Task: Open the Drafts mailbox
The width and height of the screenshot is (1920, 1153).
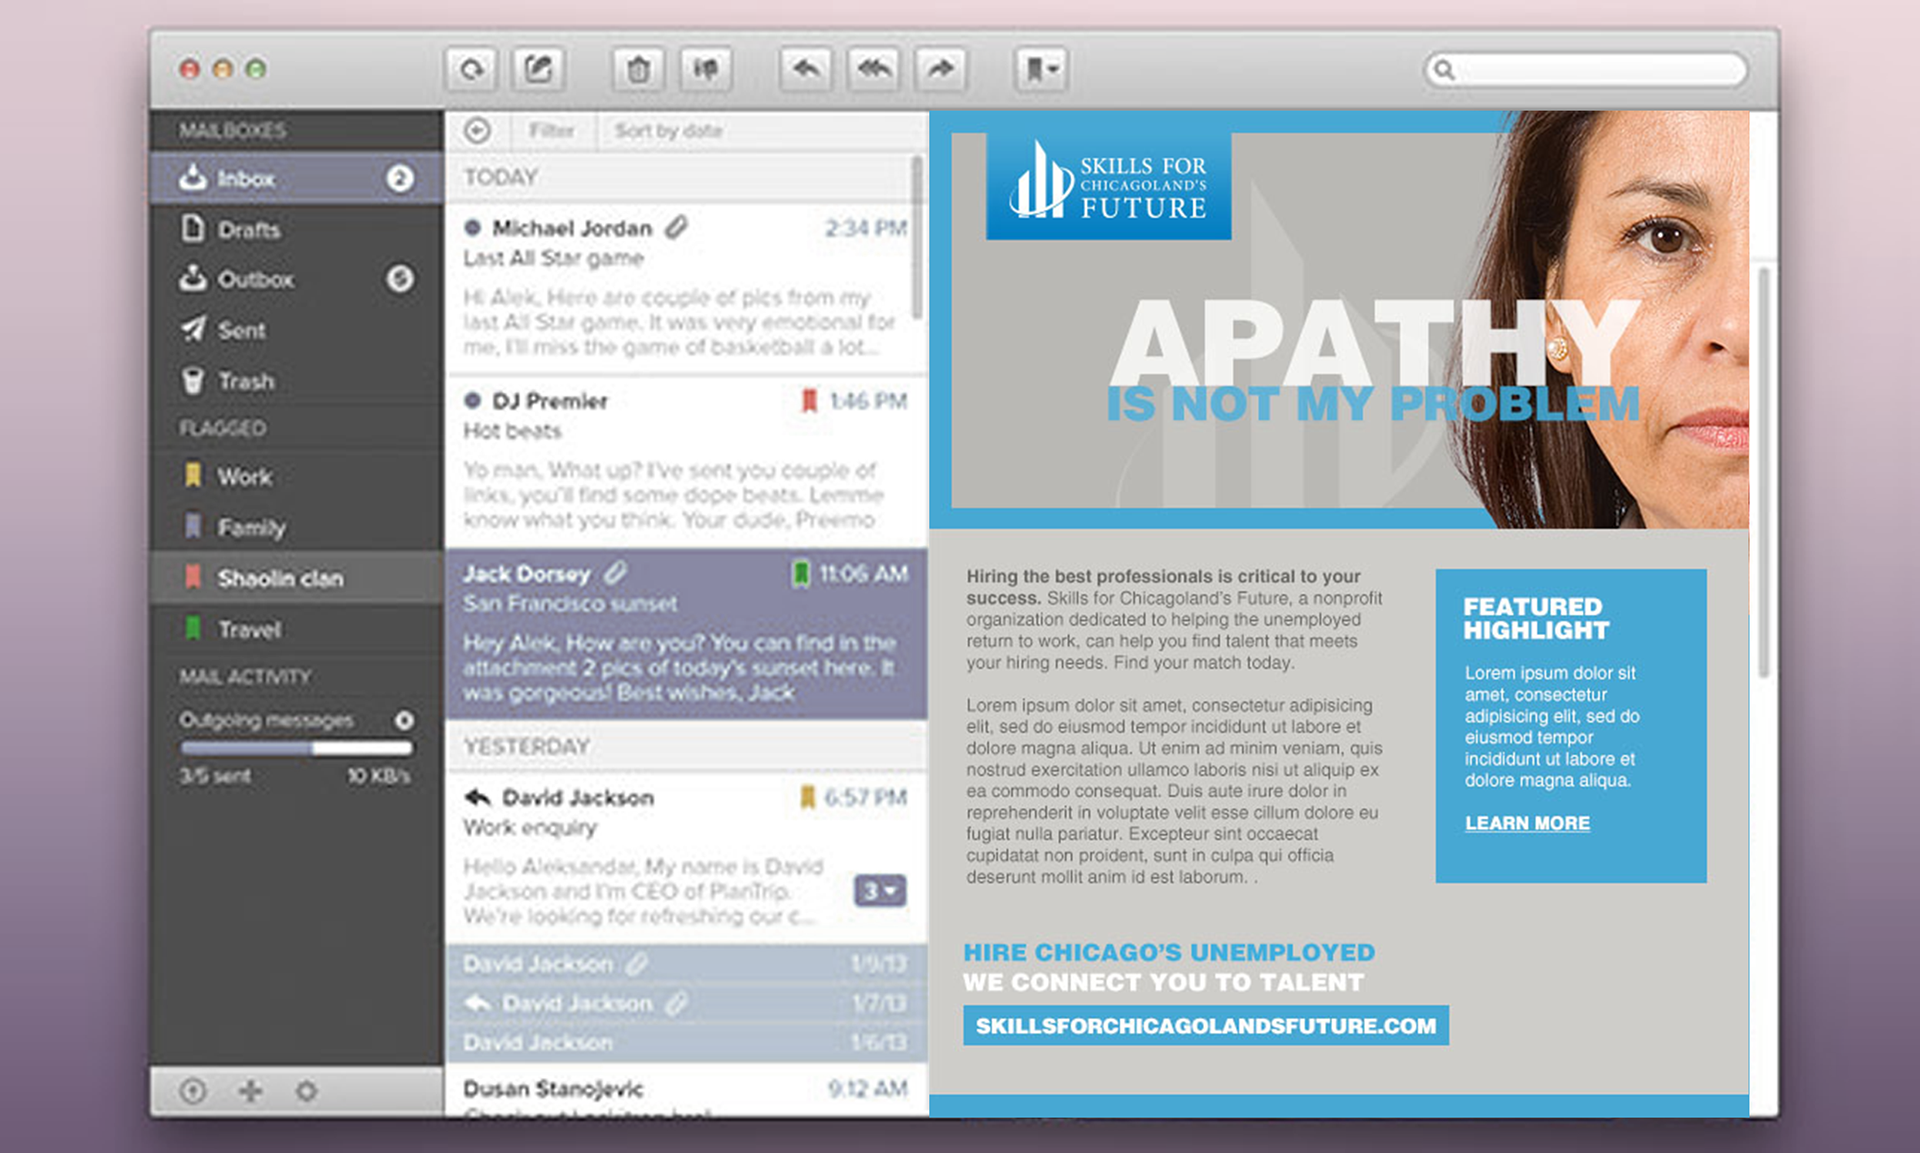Action: coord(248,230)
